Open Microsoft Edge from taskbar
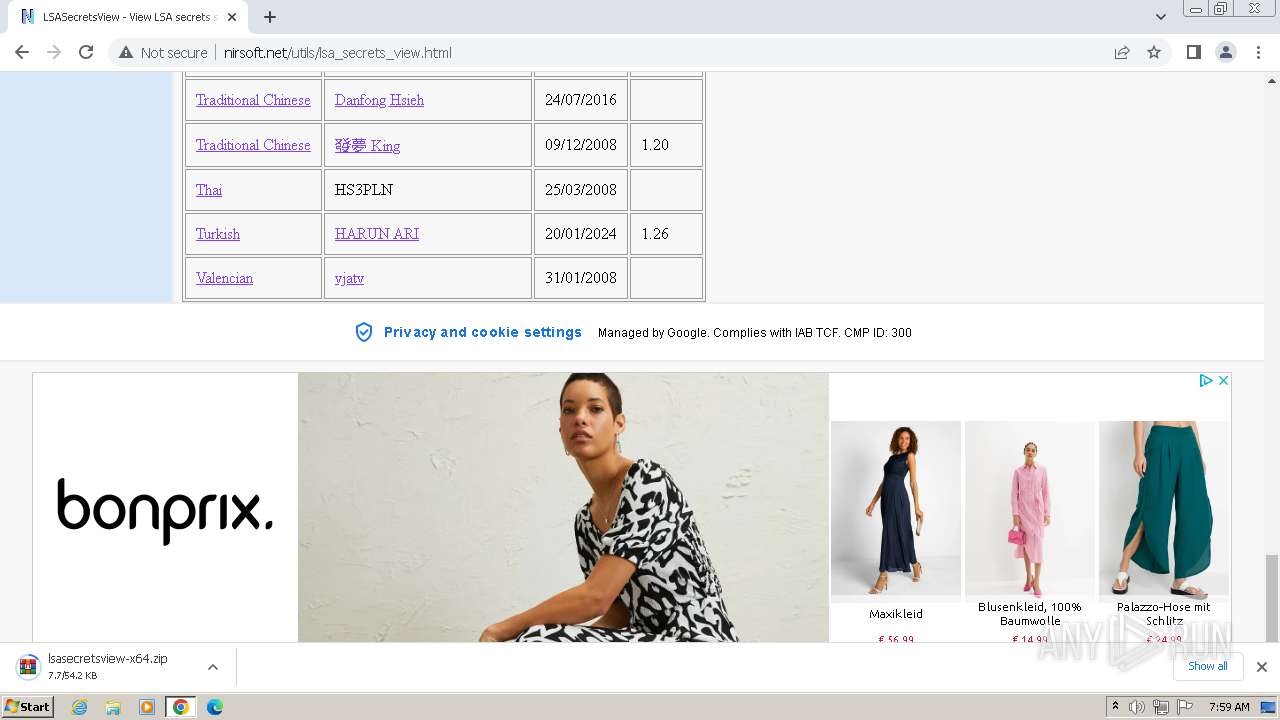Viewport: 1280px width, 720px height. (214, 707)
